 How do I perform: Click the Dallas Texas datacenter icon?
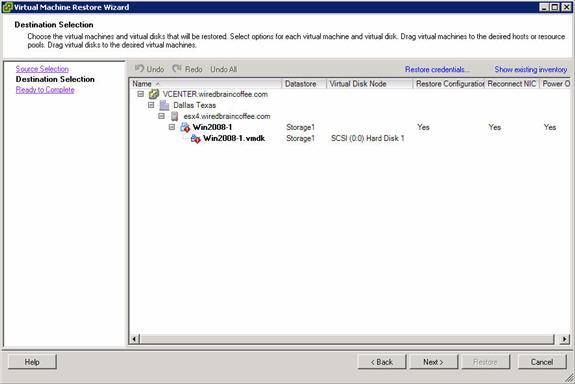[164, 105]
